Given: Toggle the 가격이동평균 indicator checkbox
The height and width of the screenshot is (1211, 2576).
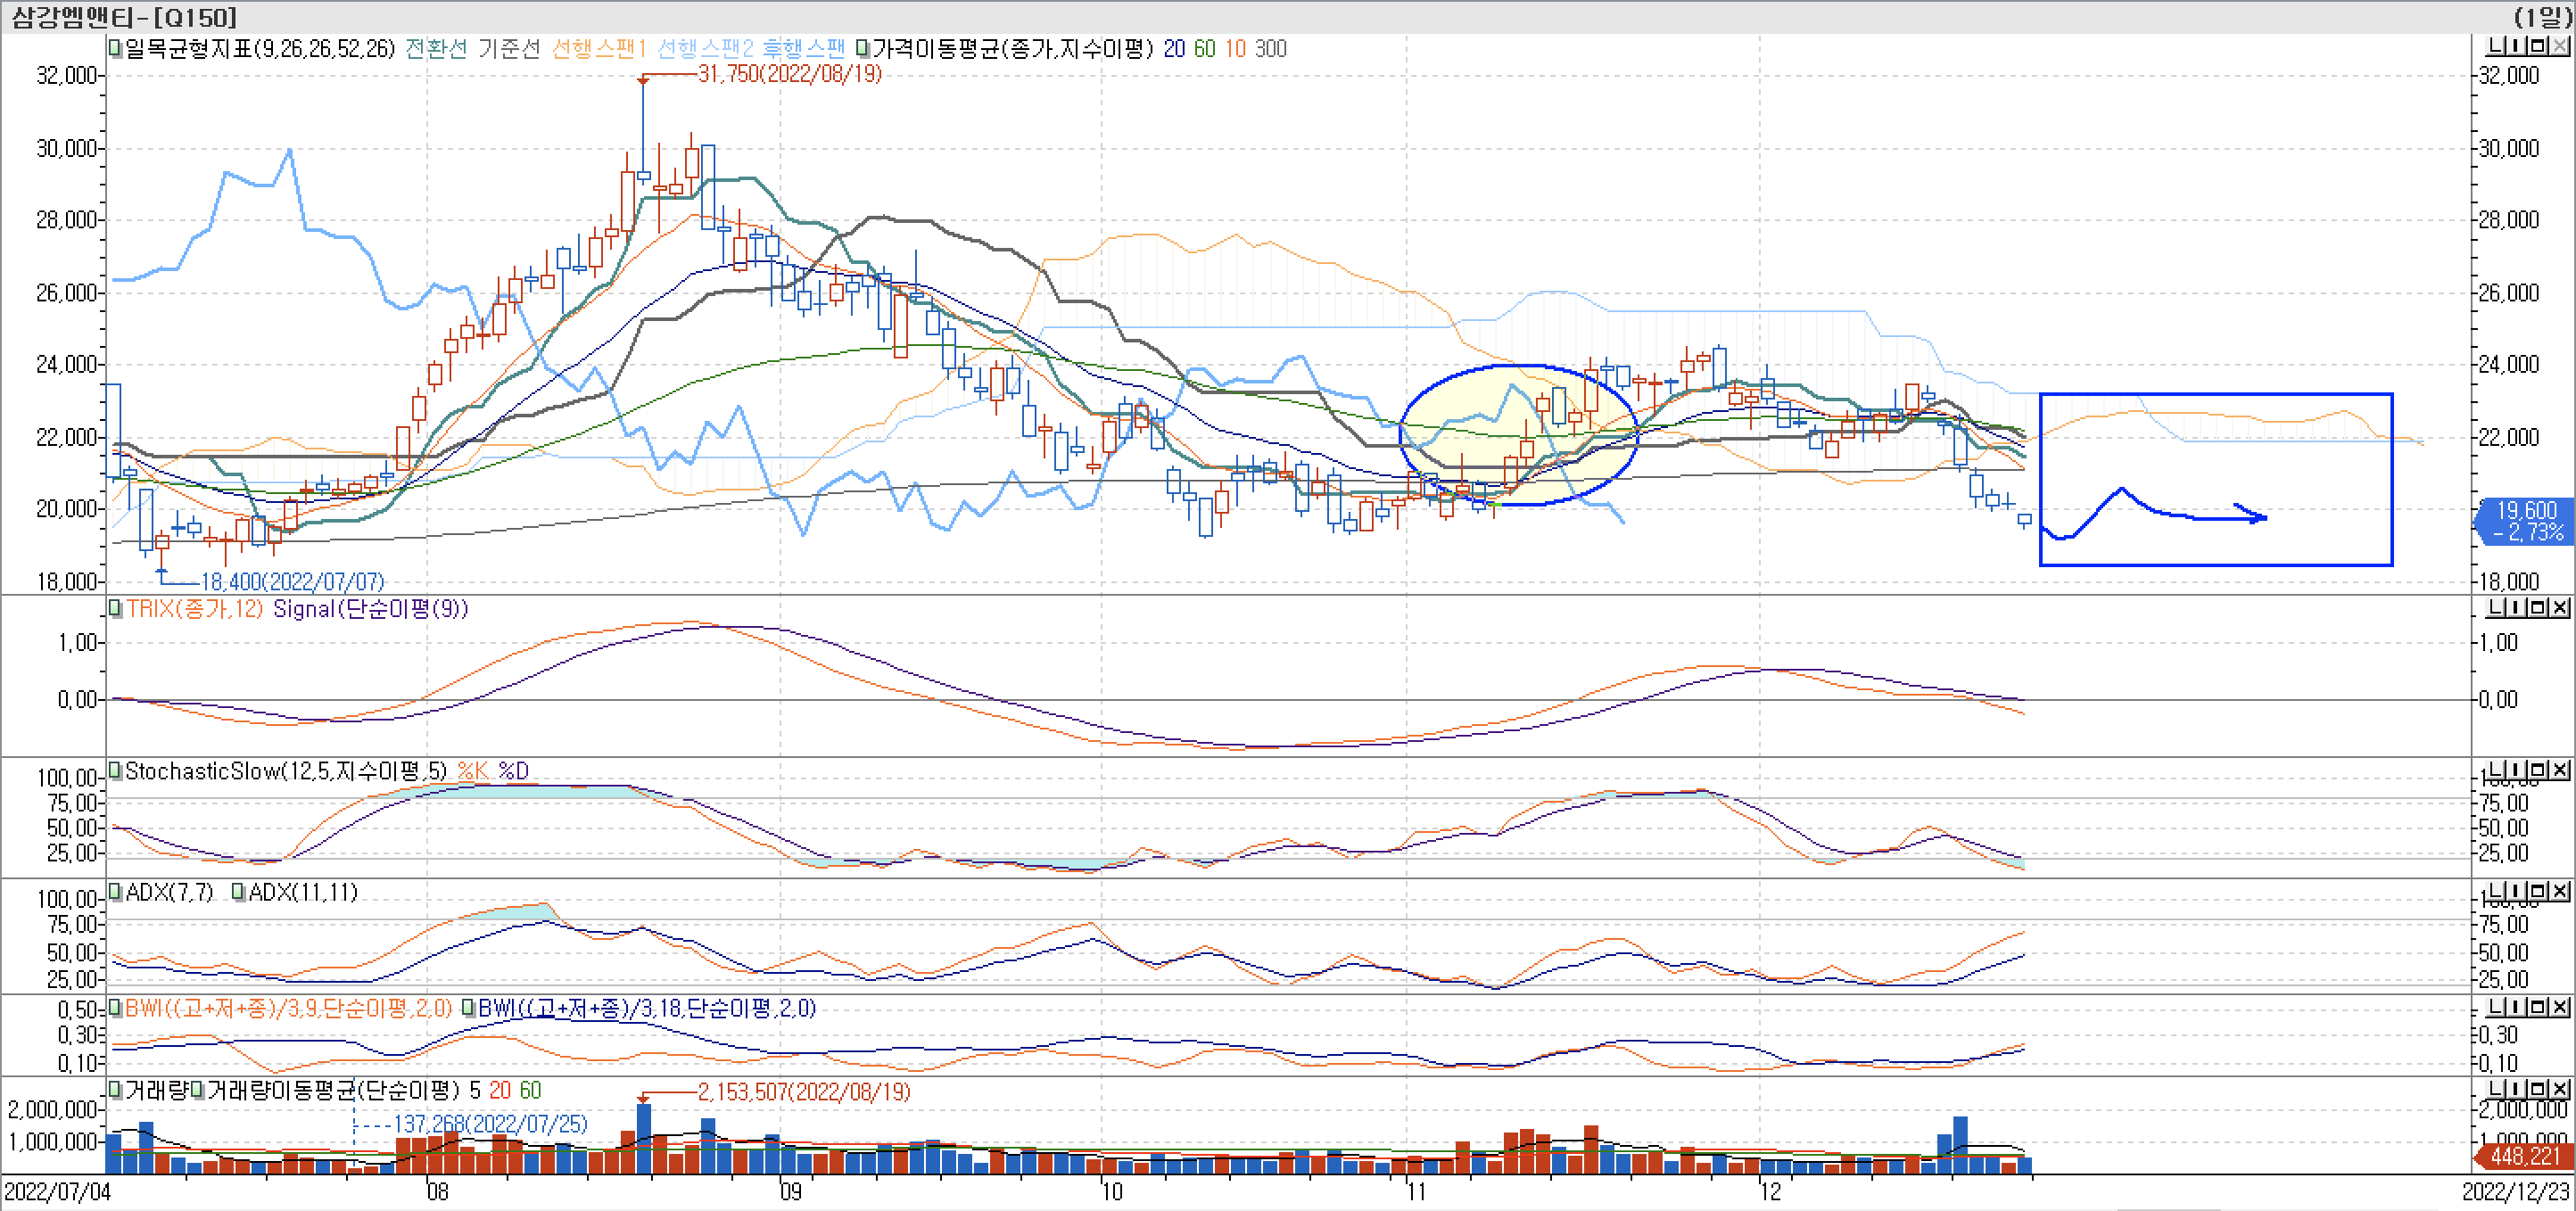Looking at the screenshot, I should click(x=863, y=48).
